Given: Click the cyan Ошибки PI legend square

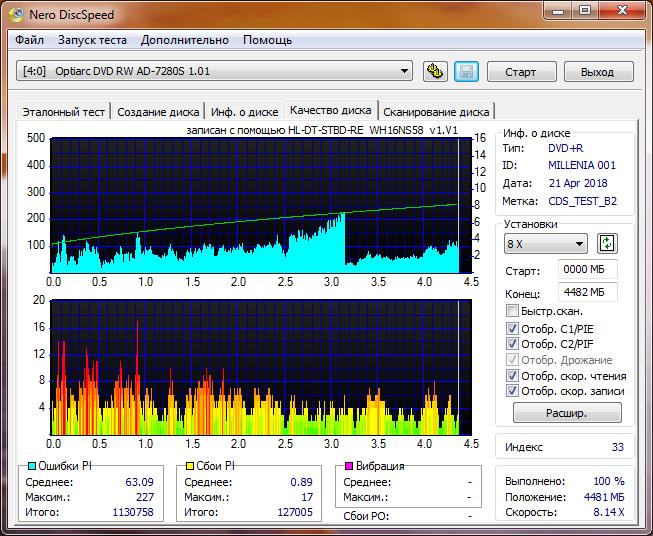Looking at the screenshot, I should tap(31, 466).
